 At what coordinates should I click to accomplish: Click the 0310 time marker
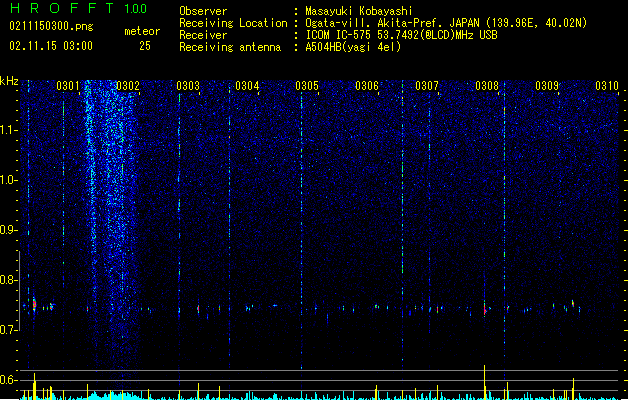[607, 86]
